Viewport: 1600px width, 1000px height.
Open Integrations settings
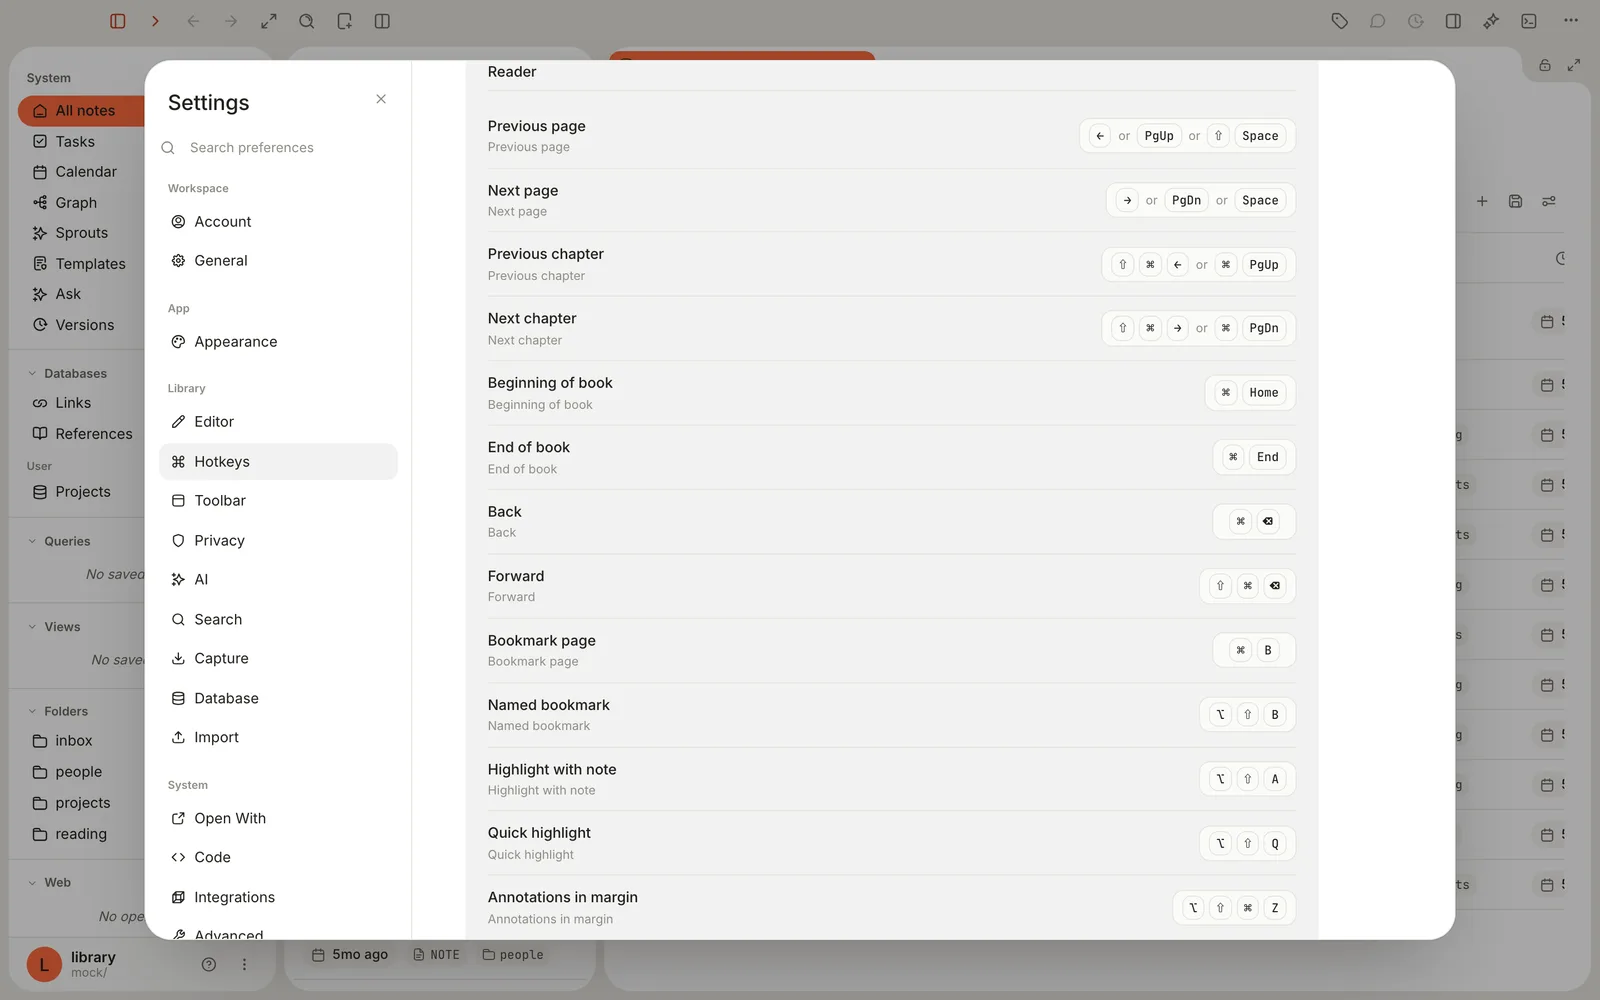[x=278, y=898]
